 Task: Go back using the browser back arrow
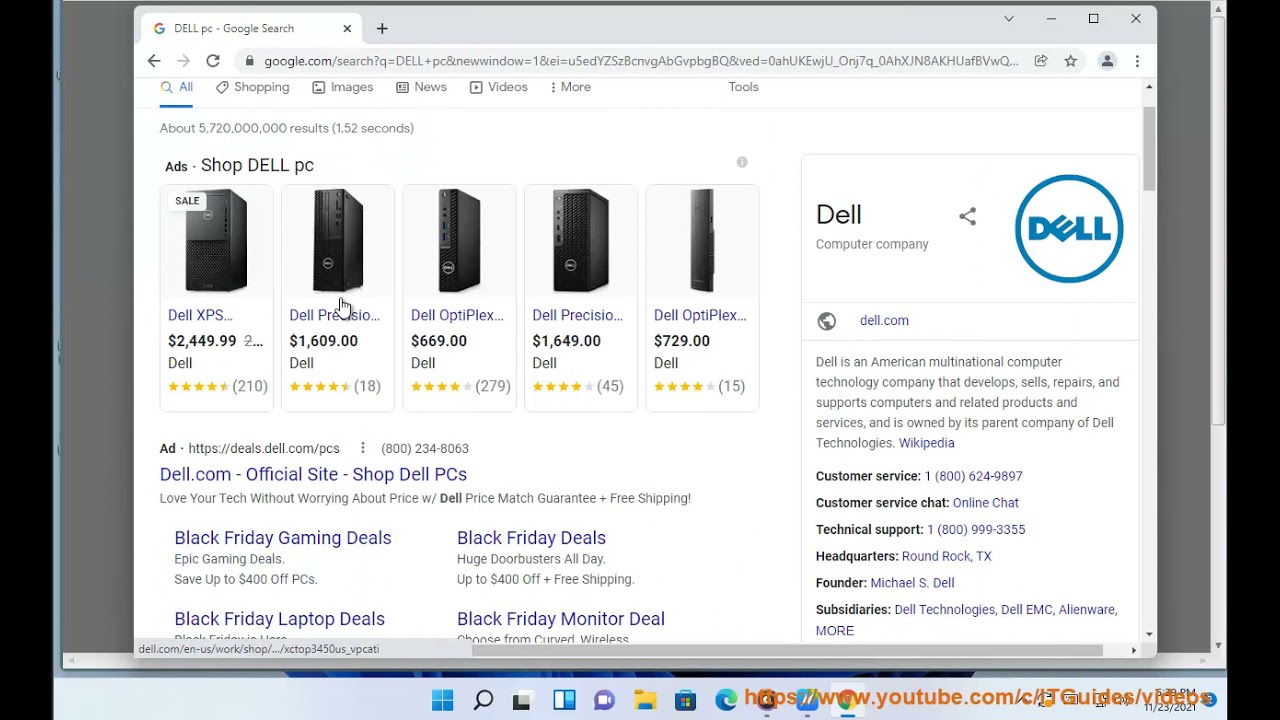pos(154,61)
